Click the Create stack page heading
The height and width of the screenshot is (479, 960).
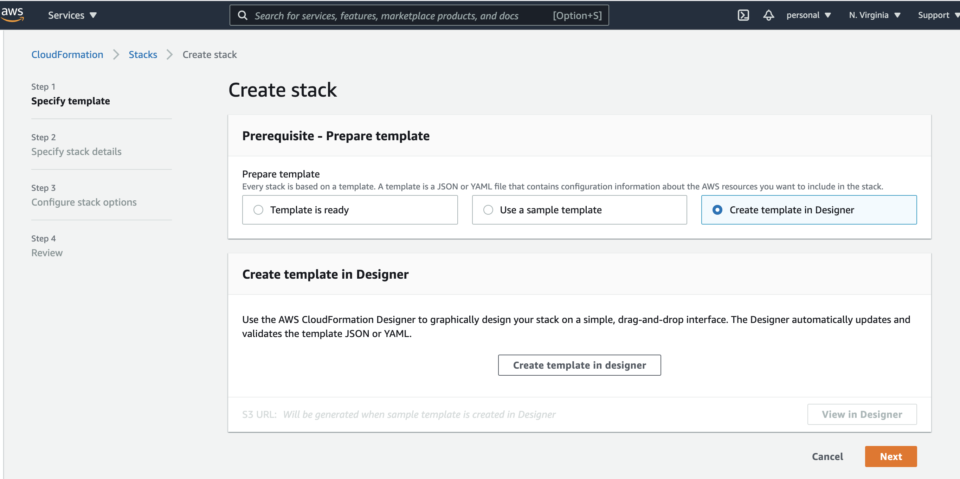pos(282,90)
